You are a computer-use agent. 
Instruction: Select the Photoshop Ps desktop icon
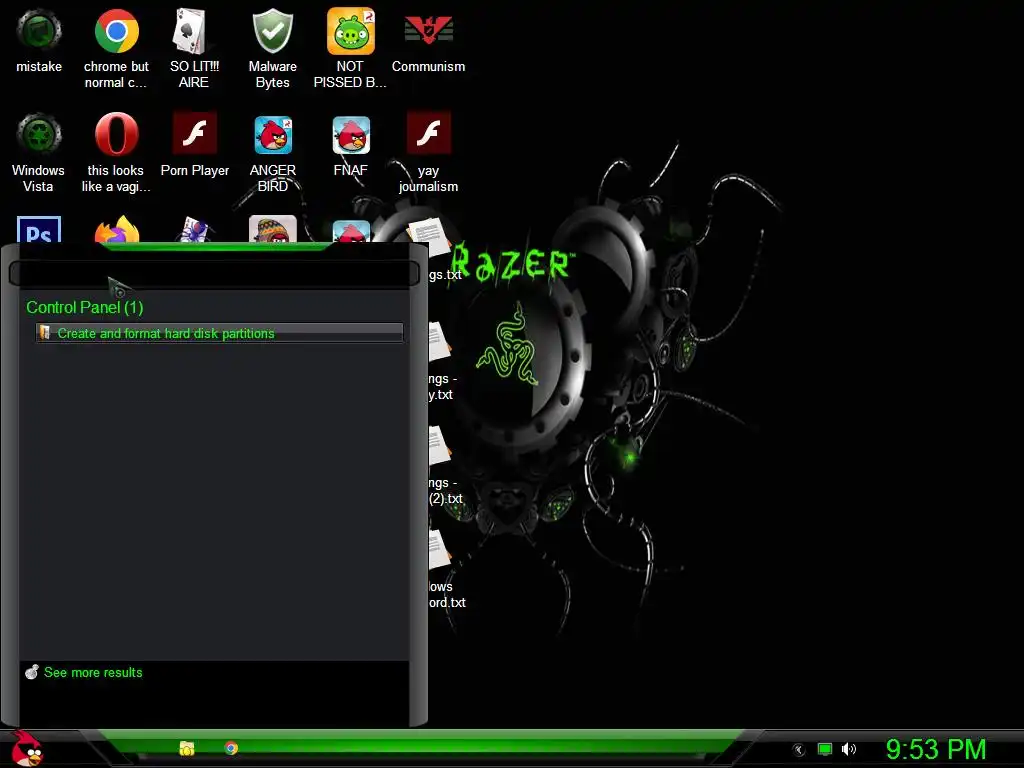39,230
